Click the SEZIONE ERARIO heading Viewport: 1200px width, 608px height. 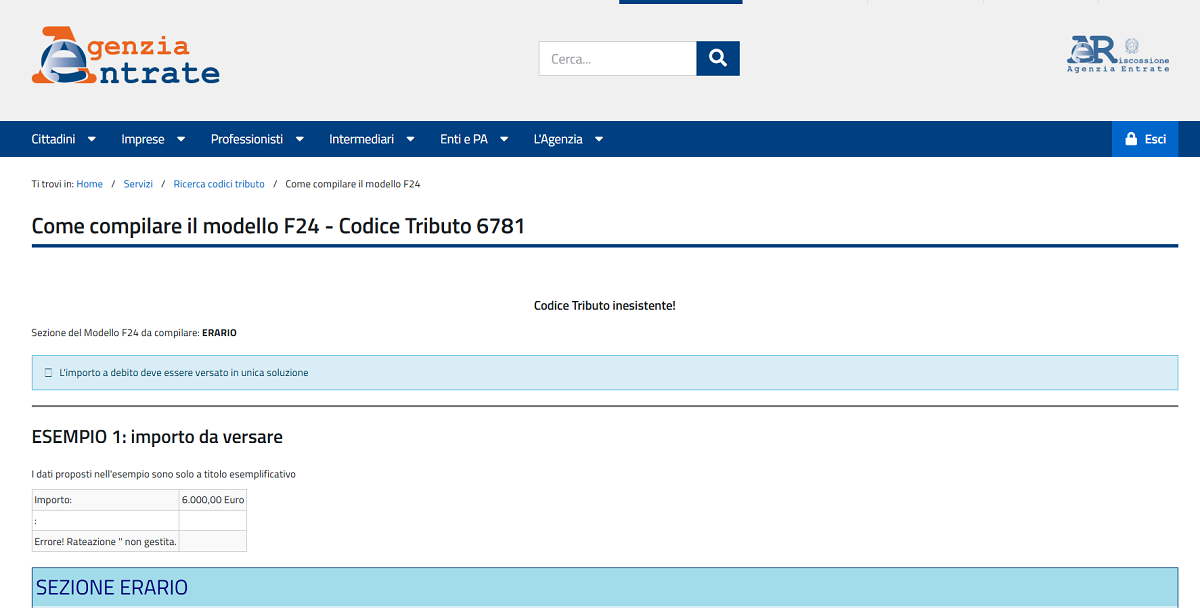pyautogui.click(x=112, y=587)
